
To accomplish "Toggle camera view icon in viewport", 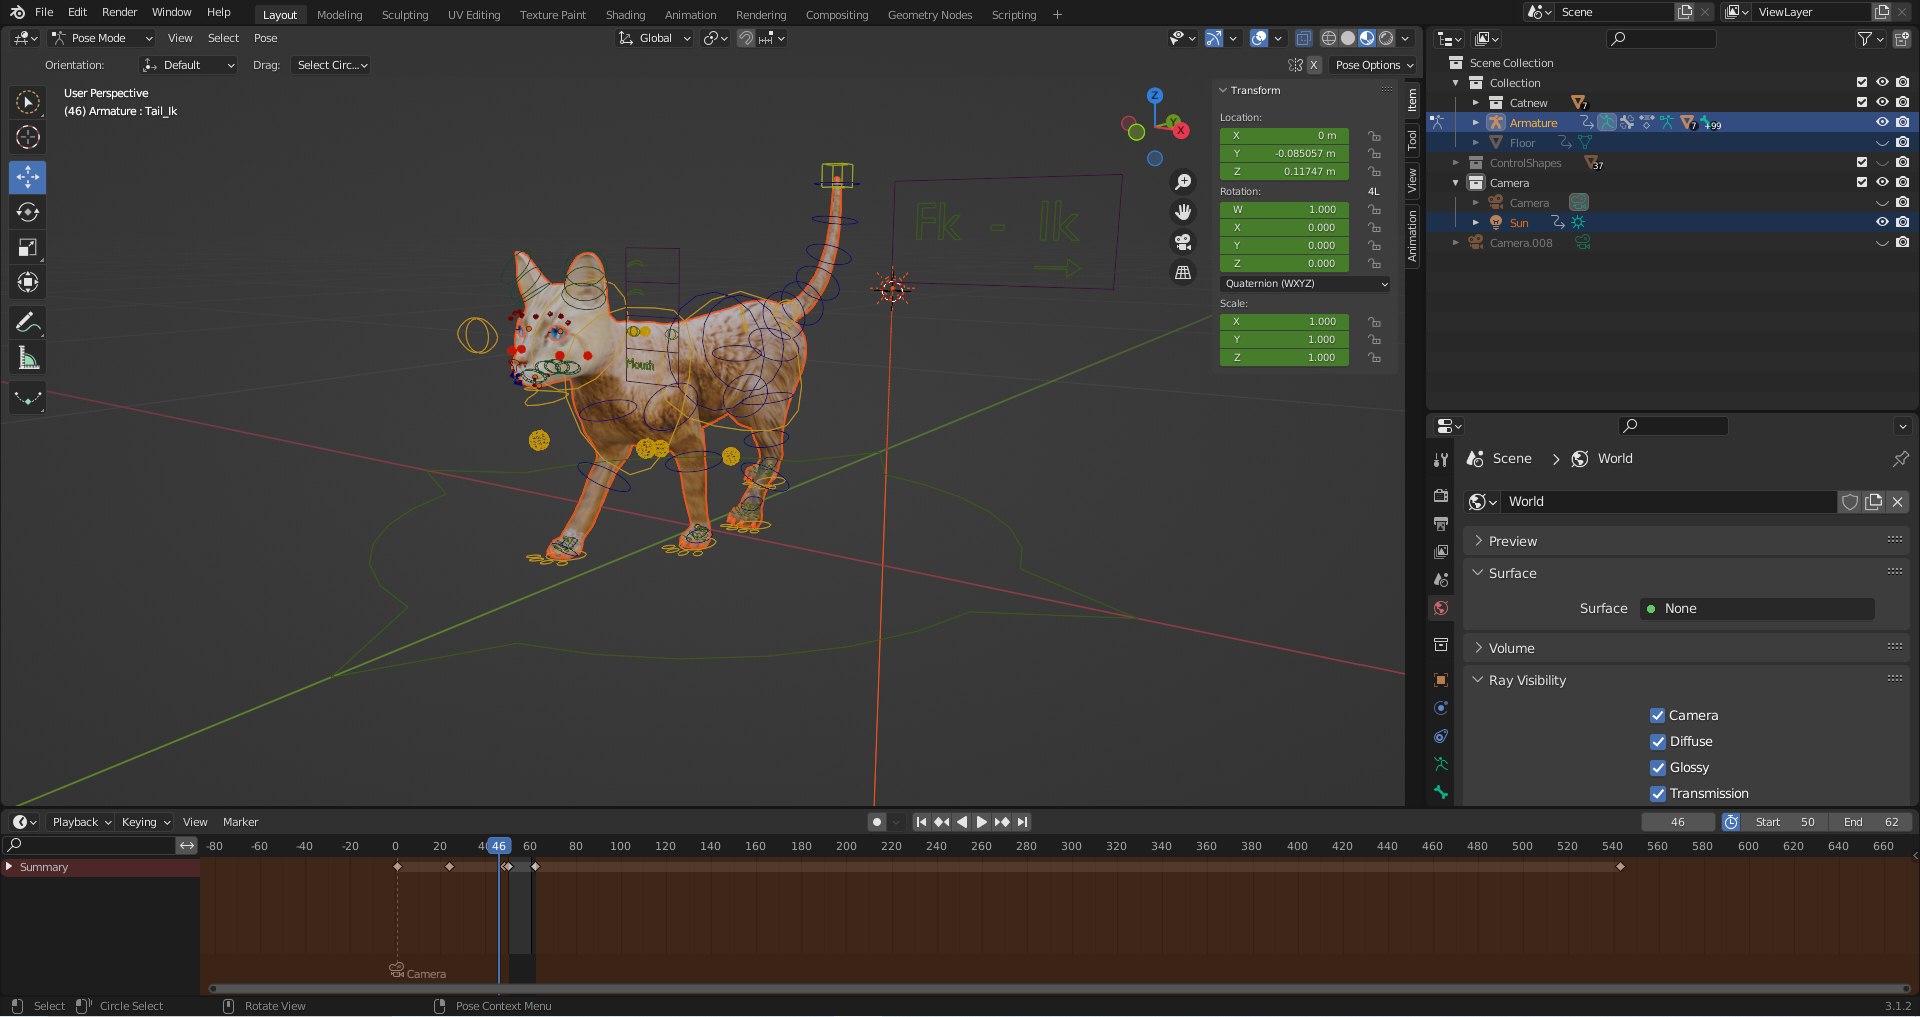I will point(1183,242).
